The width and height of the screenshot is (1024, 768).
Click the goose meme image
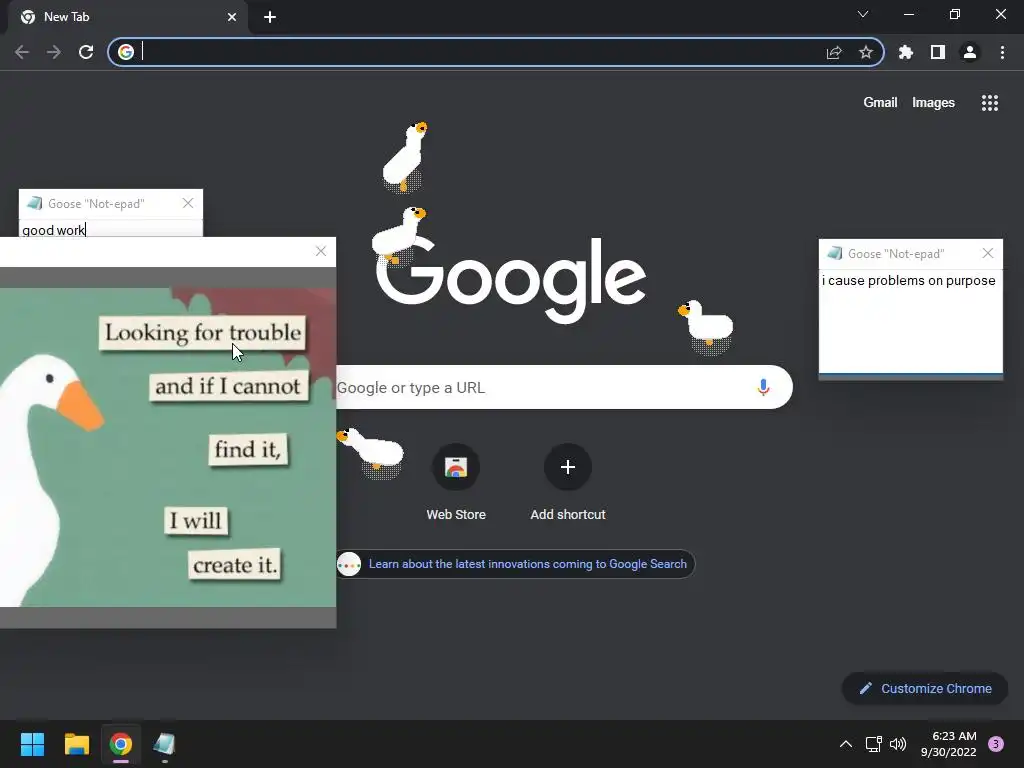(x=168, y=447)
